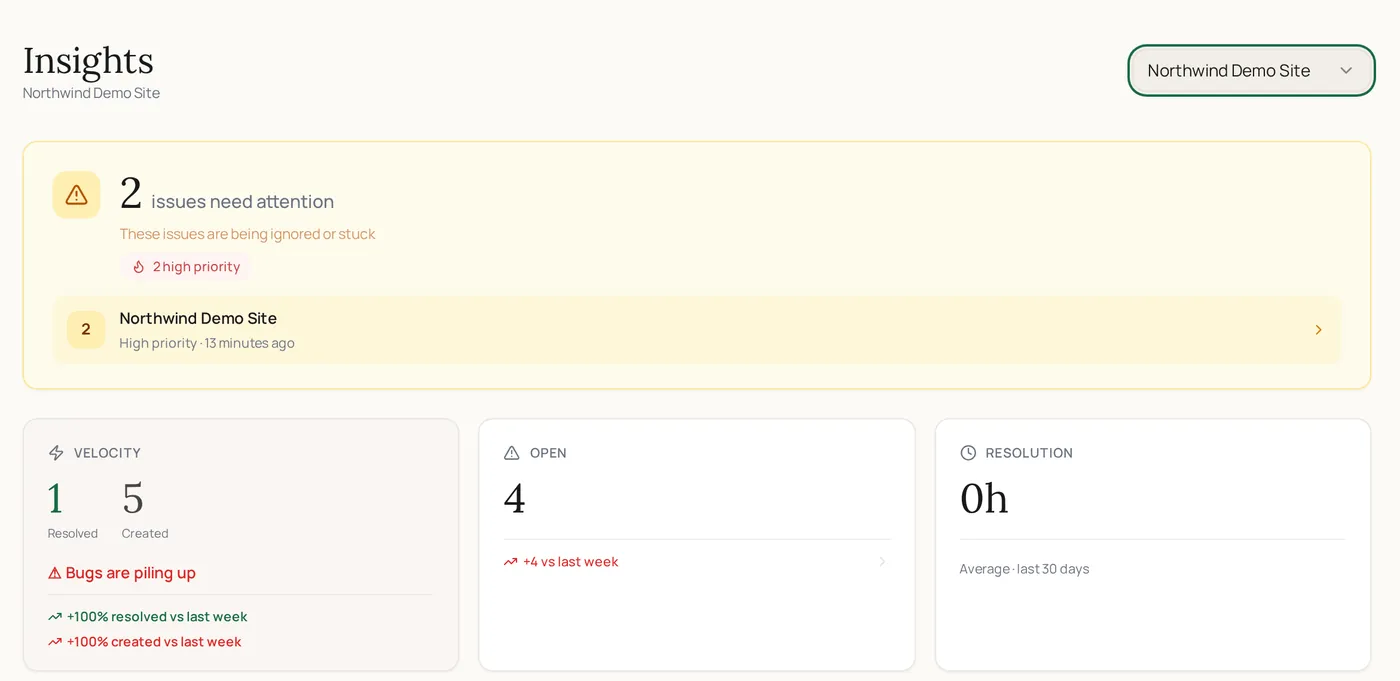
Task: Open the Northwind Demo Site dropdown
Action: [1251, 71]
